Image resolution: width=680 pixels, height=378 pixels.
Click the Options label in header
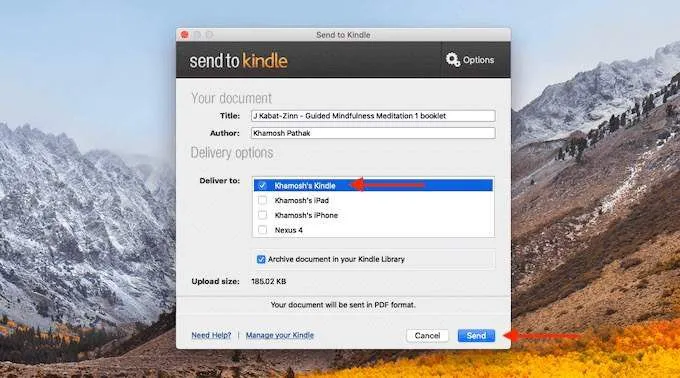[x=478, y=60]
